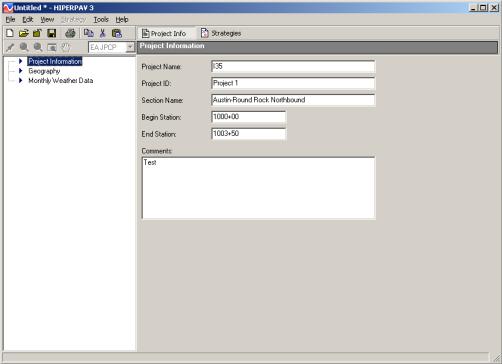This screenshot has width=502, height=364.
Task: Switch to the Strategies tab
Action: (221, 33)
